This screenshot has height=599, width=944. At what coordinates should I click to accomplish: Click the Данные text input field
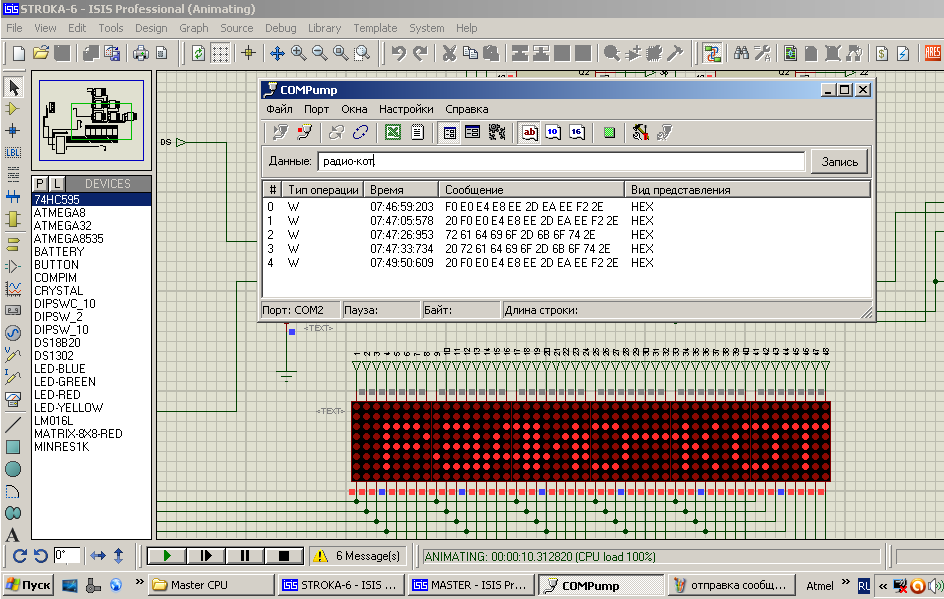pyautogui.click(x=560, y=161)
